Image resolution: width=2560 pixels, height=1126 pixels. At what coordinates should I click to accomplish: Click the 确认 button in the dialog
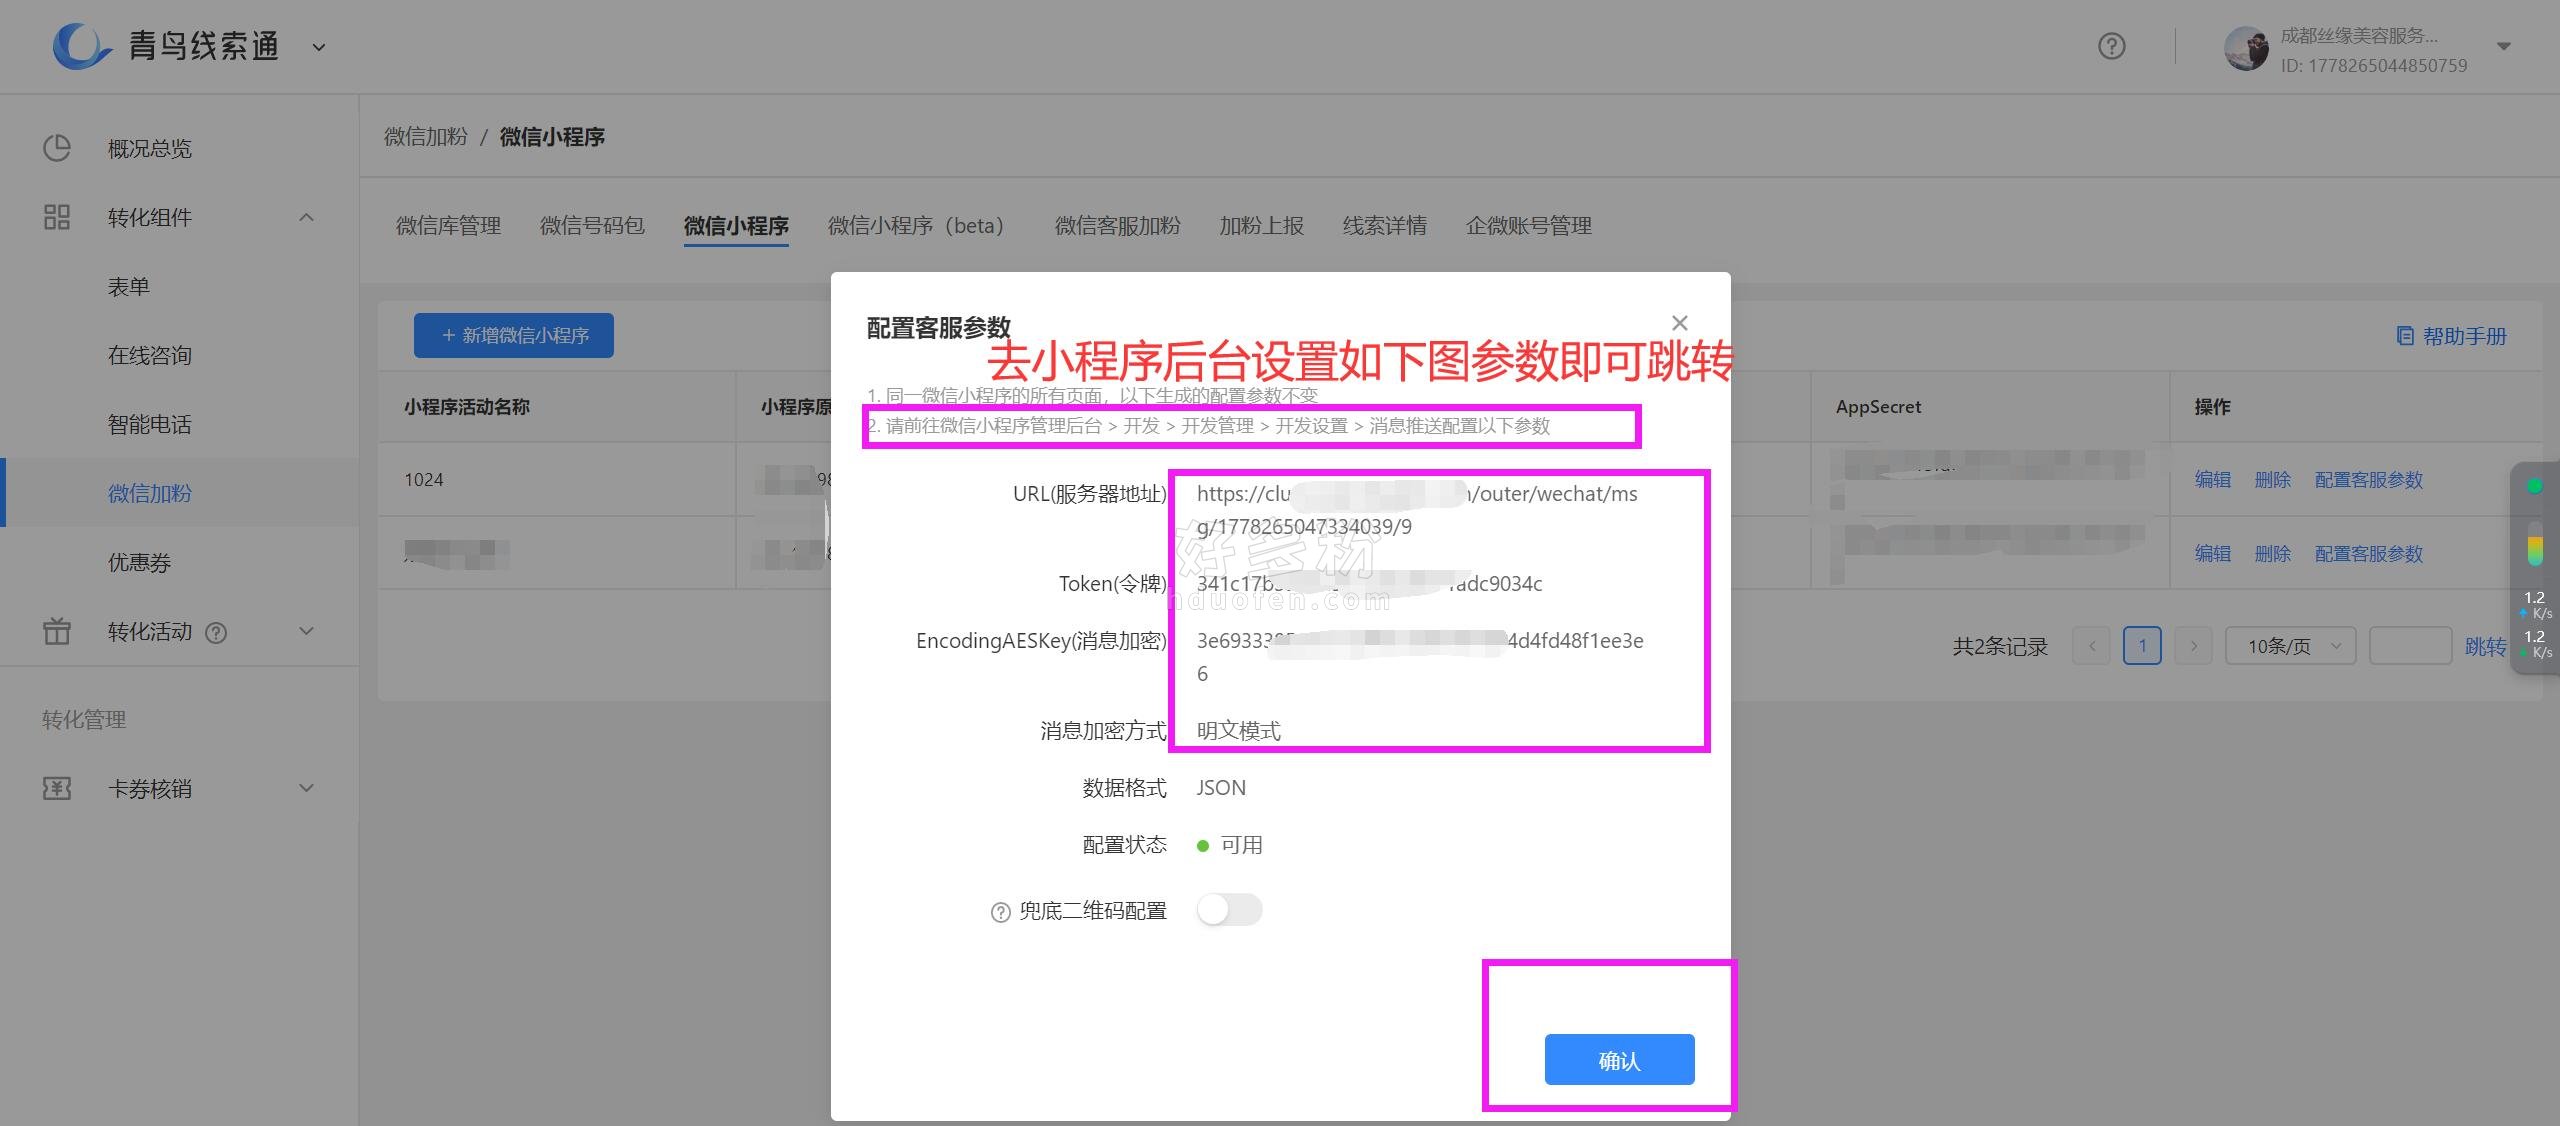click(1619, 1060)
